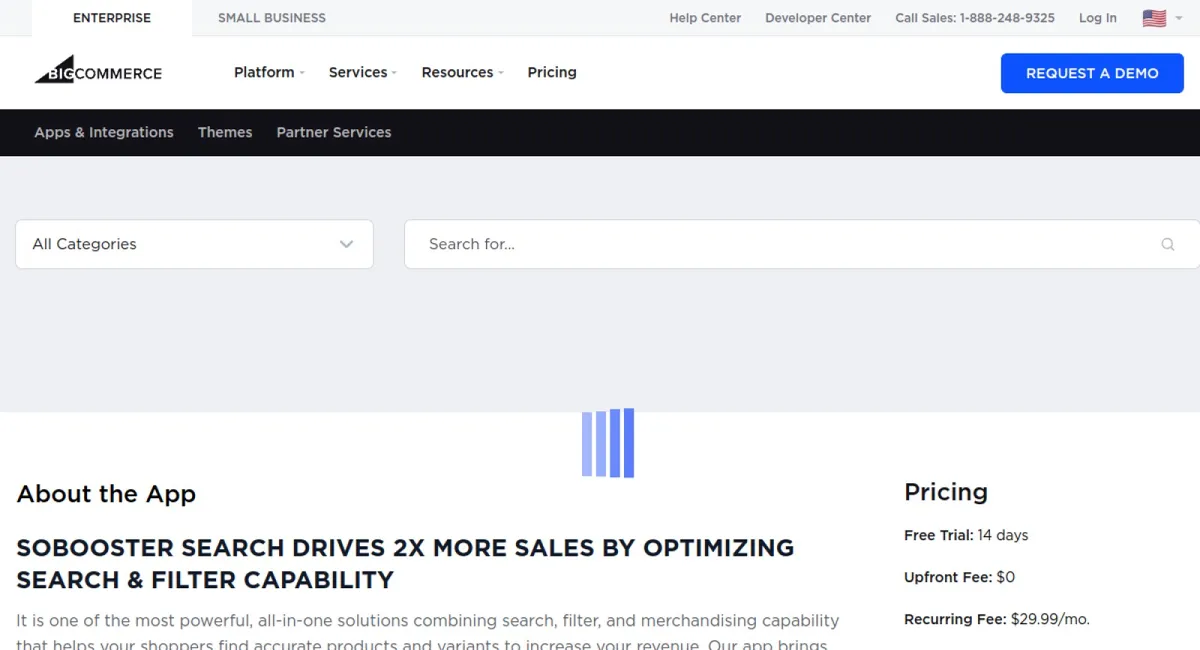Open the Services menu
Image resolution: width=1200 pixels, height=650 pixels.
coord(363,72)
